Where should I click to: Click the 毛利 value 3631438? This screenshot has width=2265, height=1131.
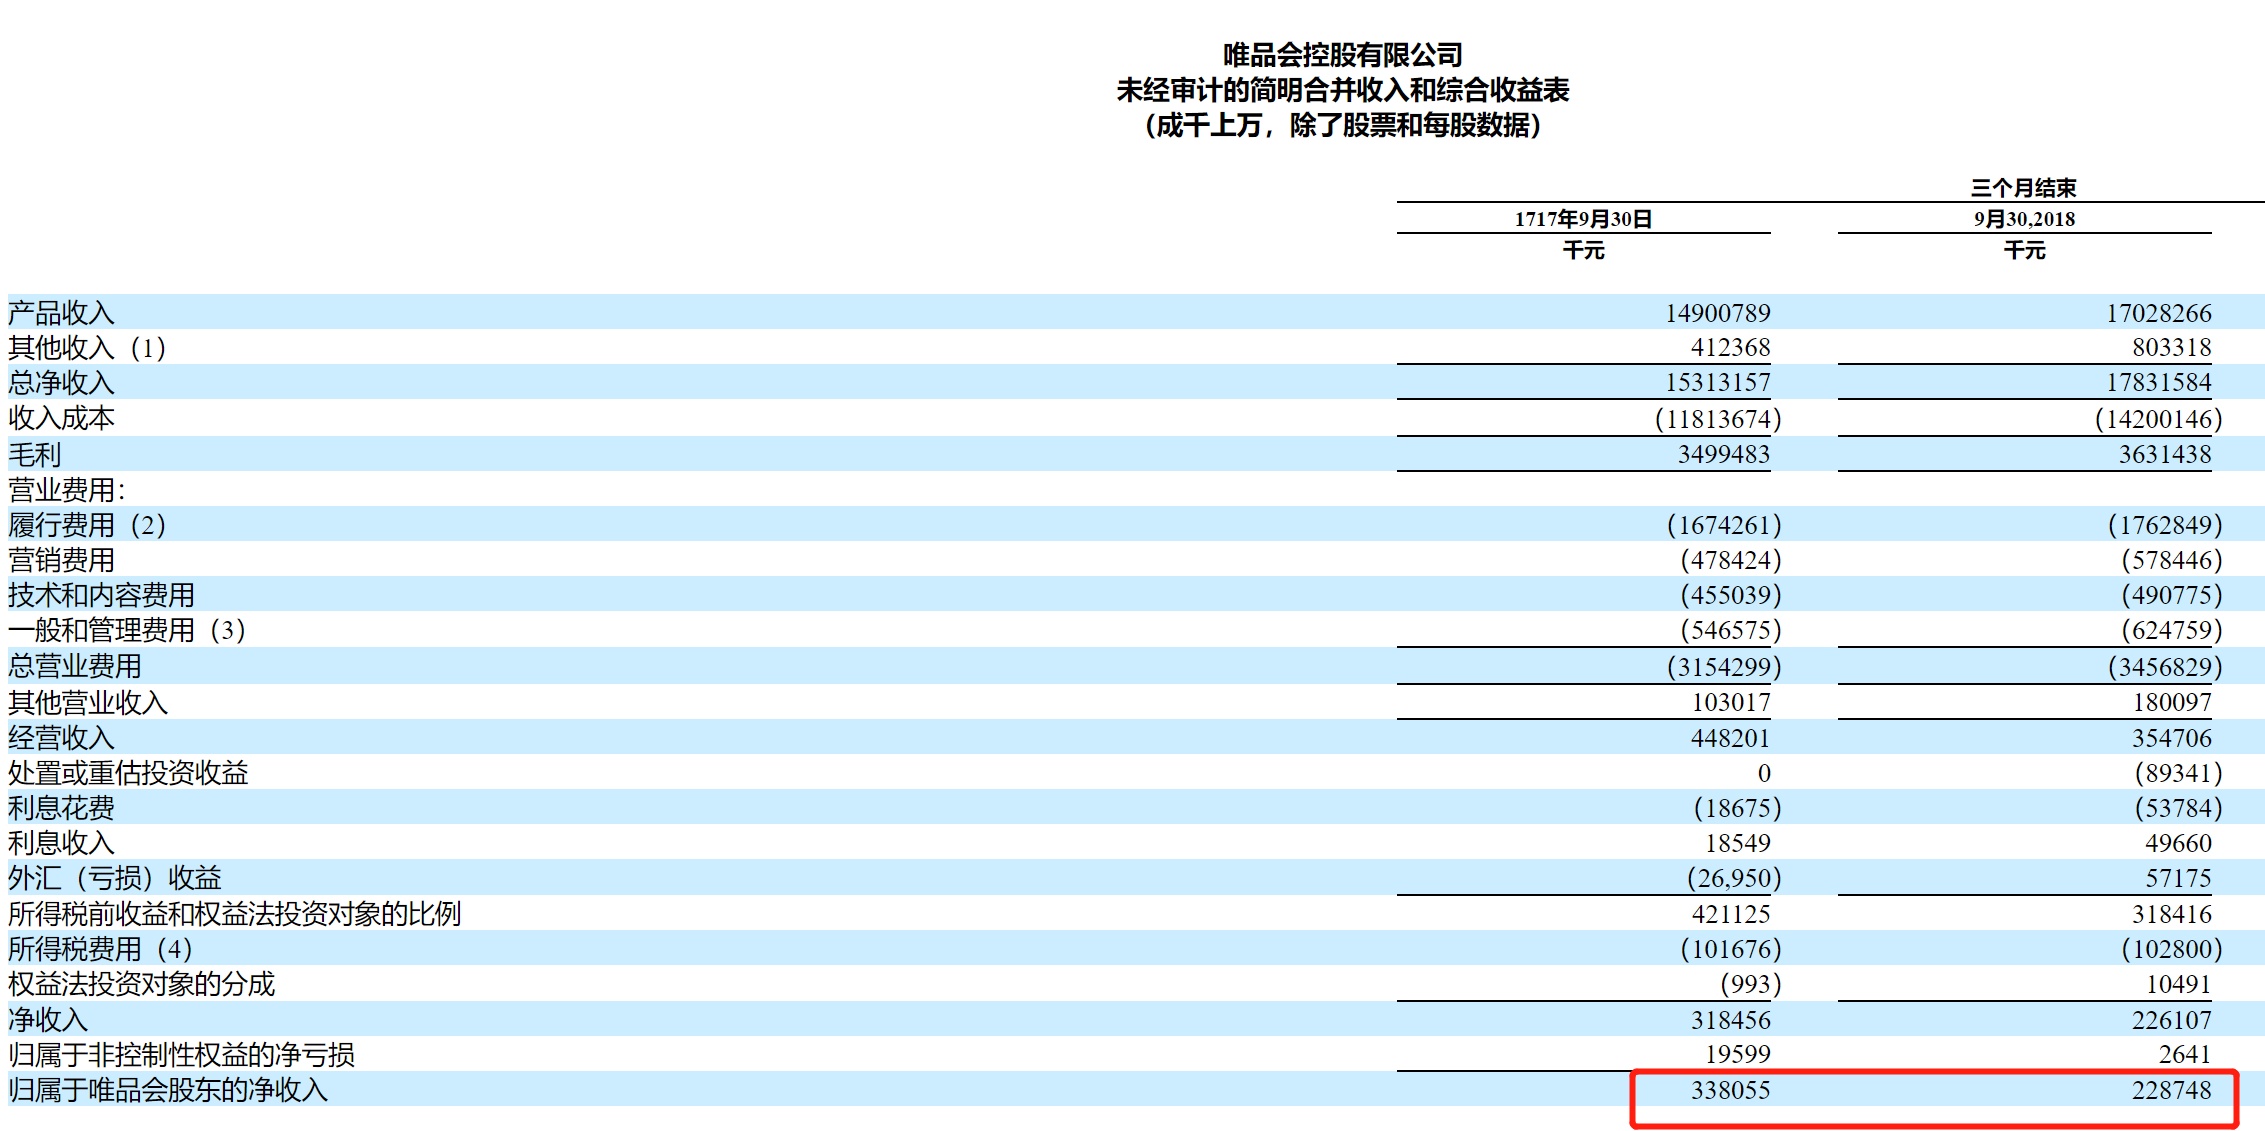2164,455
